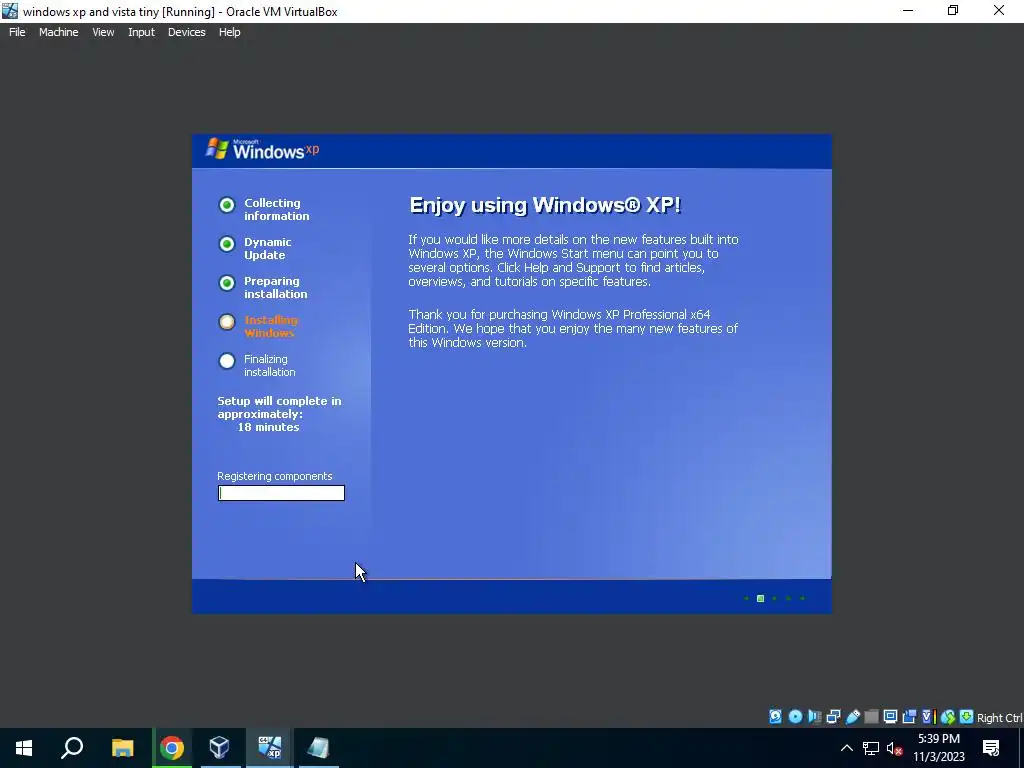
Task: Open the File menu in VirtualBox
Action: [x=17, y=32]
